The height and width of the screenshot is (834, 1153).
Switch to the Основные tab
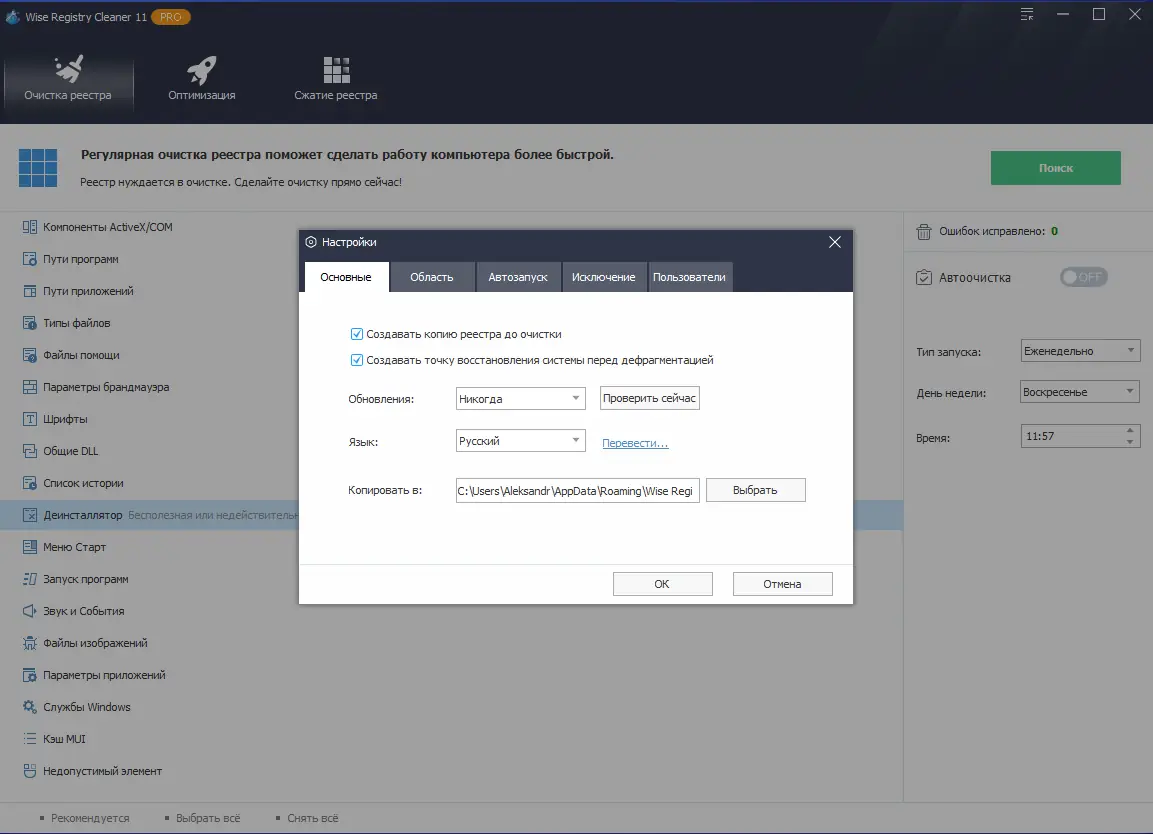click(346, 277)
